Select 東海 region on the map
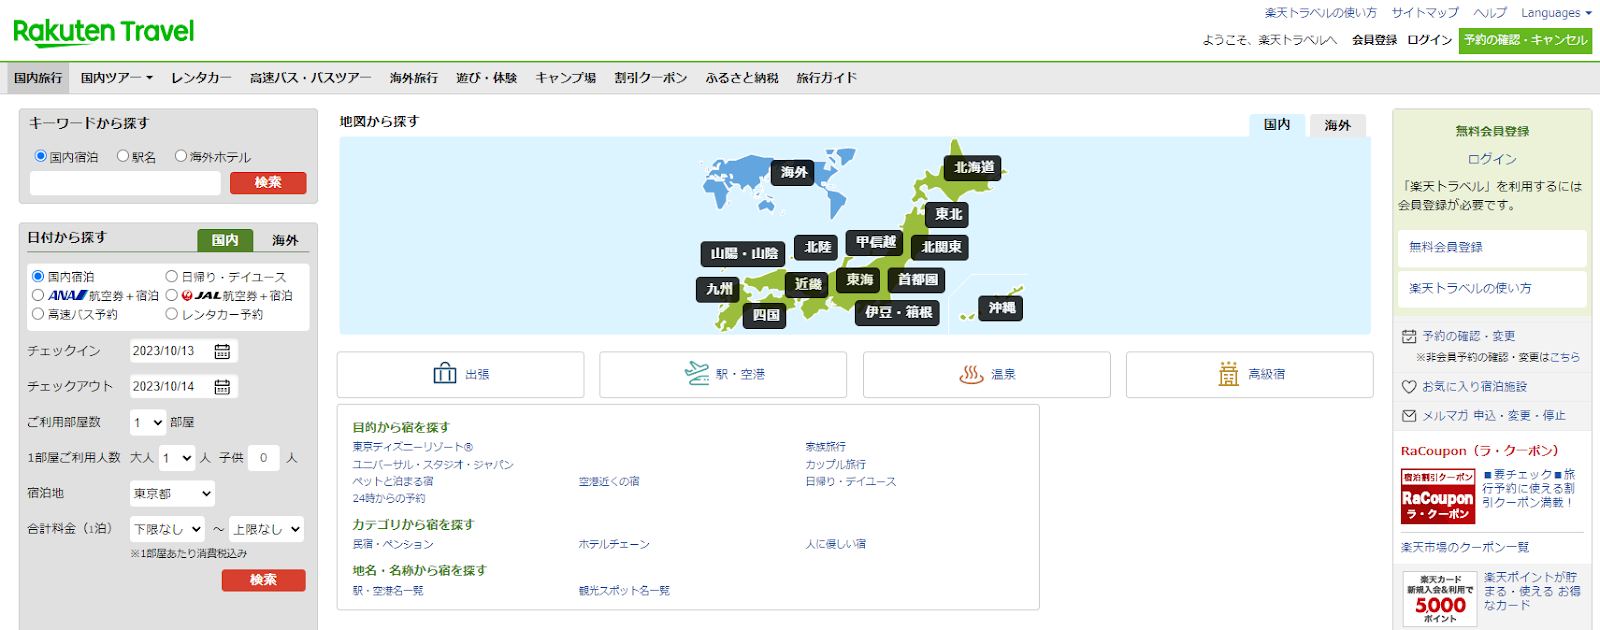 (860, 280)
